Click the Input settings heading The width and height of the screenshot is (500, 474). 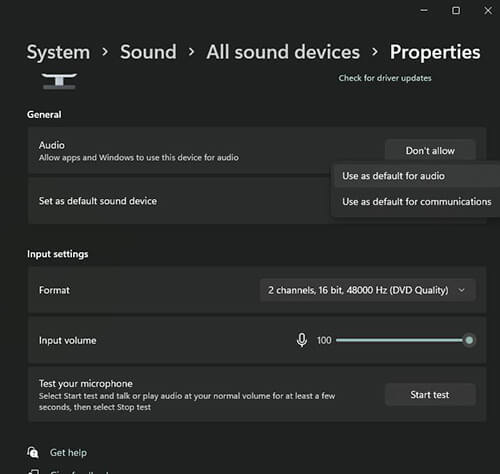pos(58,254)
